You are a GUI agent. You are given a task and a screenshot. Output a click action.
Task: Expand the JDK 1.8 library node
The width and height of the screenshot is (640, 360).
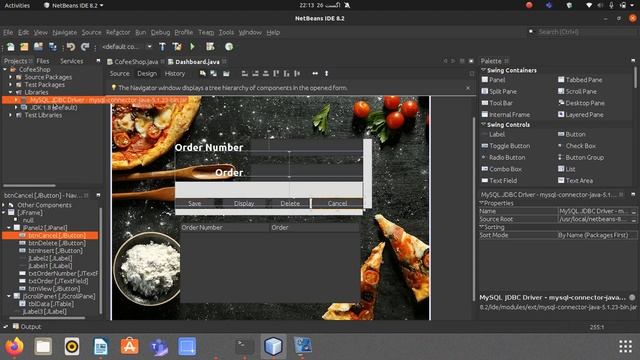click(x=16, y=108)
